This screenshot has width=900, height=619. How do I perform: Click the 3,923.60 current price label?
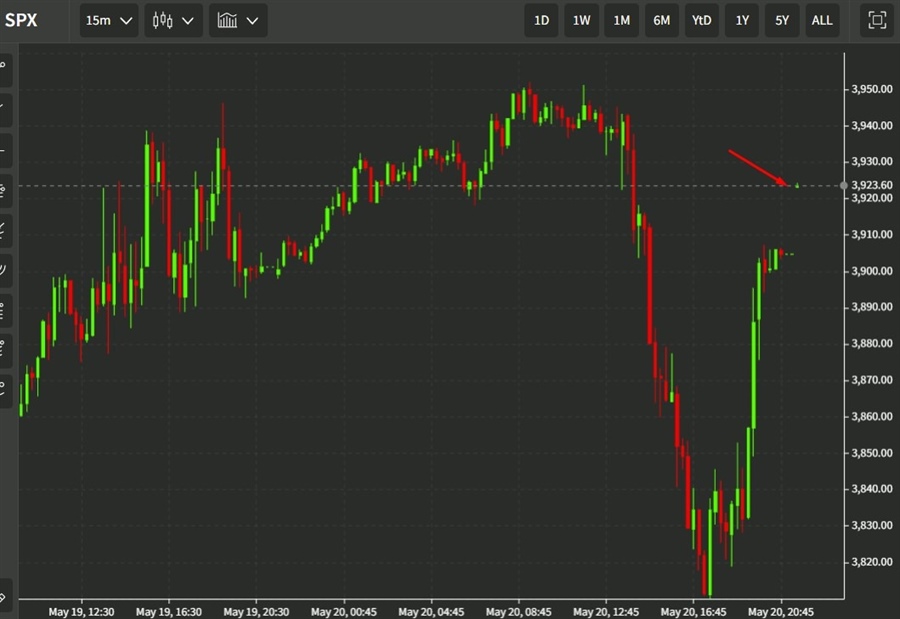(x=872, y=185)
